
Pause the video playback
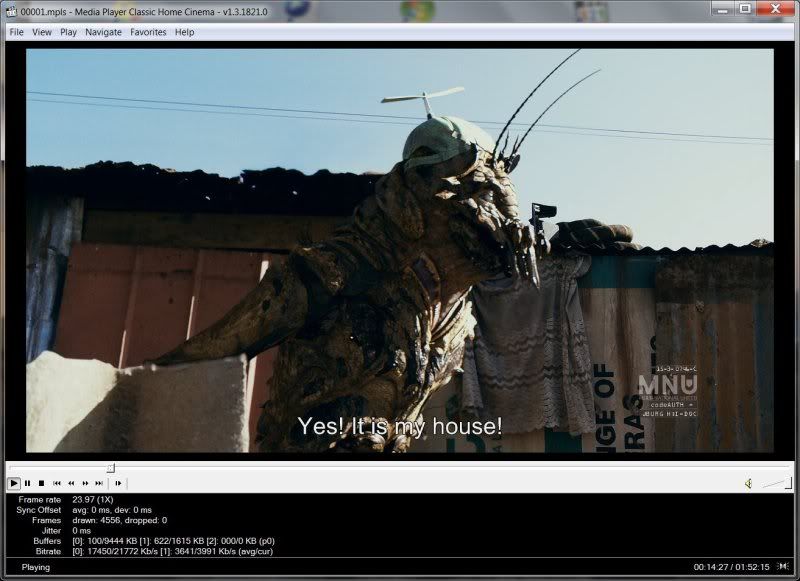(28, 483)
